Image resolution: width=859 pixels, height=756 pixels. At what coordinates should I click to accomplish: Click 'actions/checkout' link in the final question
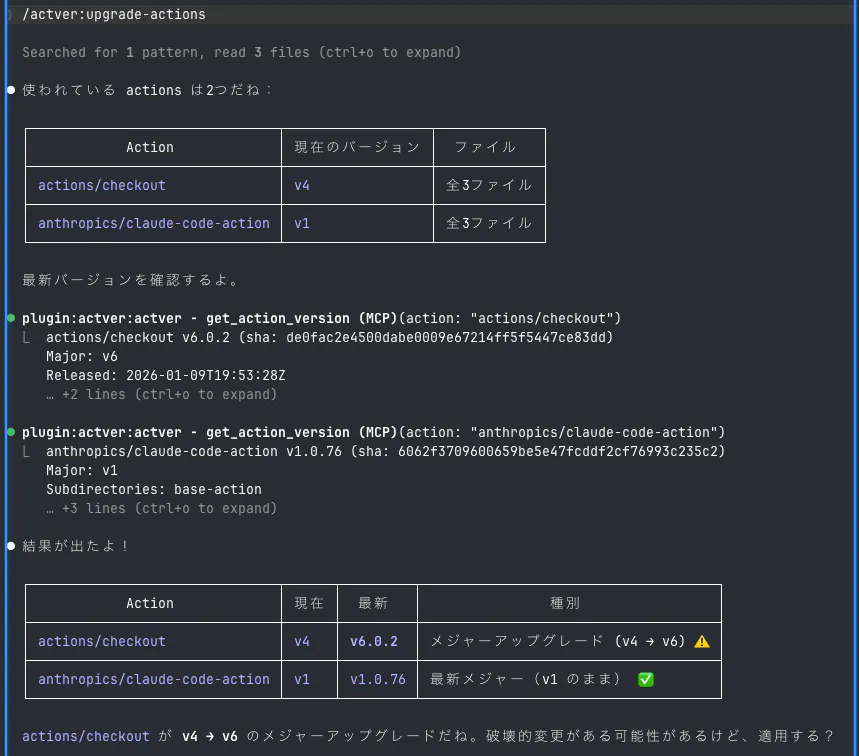(85, 736)
